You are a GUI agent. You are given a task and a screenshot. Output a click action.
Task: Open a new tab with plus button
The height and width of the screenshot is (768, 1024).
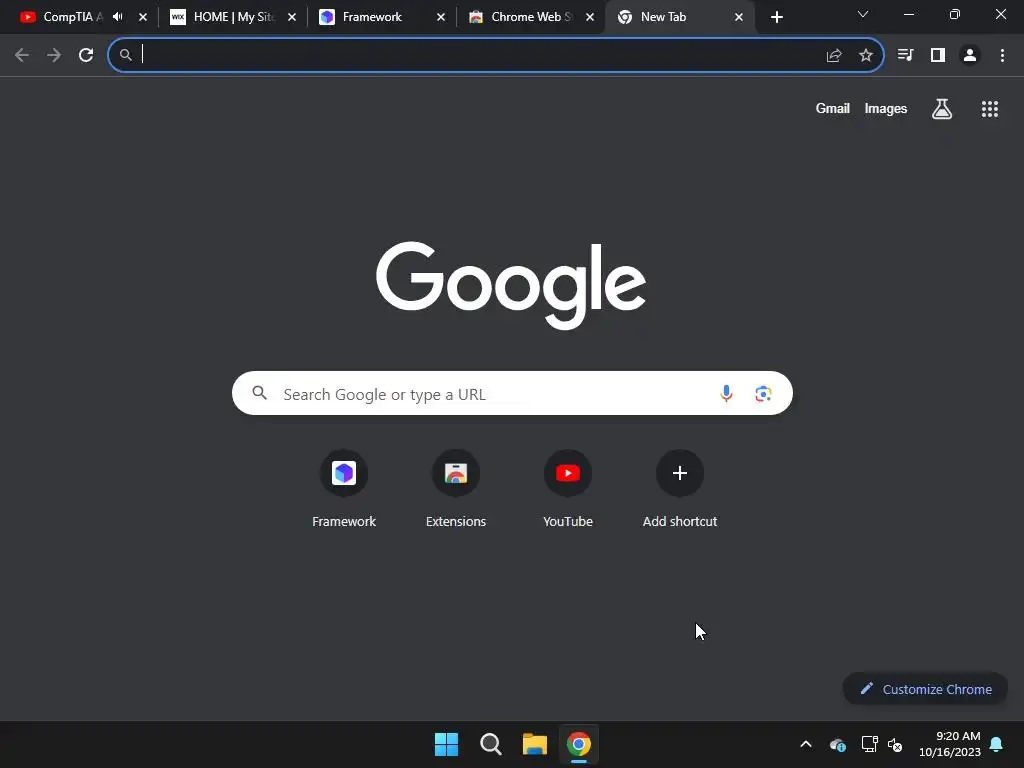[776, 17]
